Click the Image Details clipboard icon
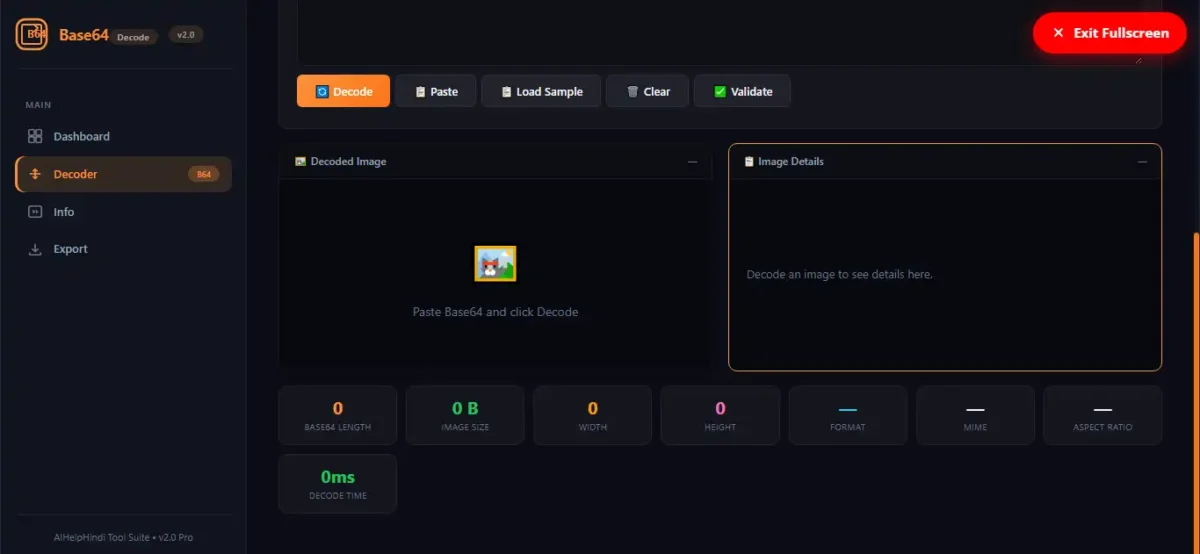This screenshot has height=554, width=1200. pos(749,161)
